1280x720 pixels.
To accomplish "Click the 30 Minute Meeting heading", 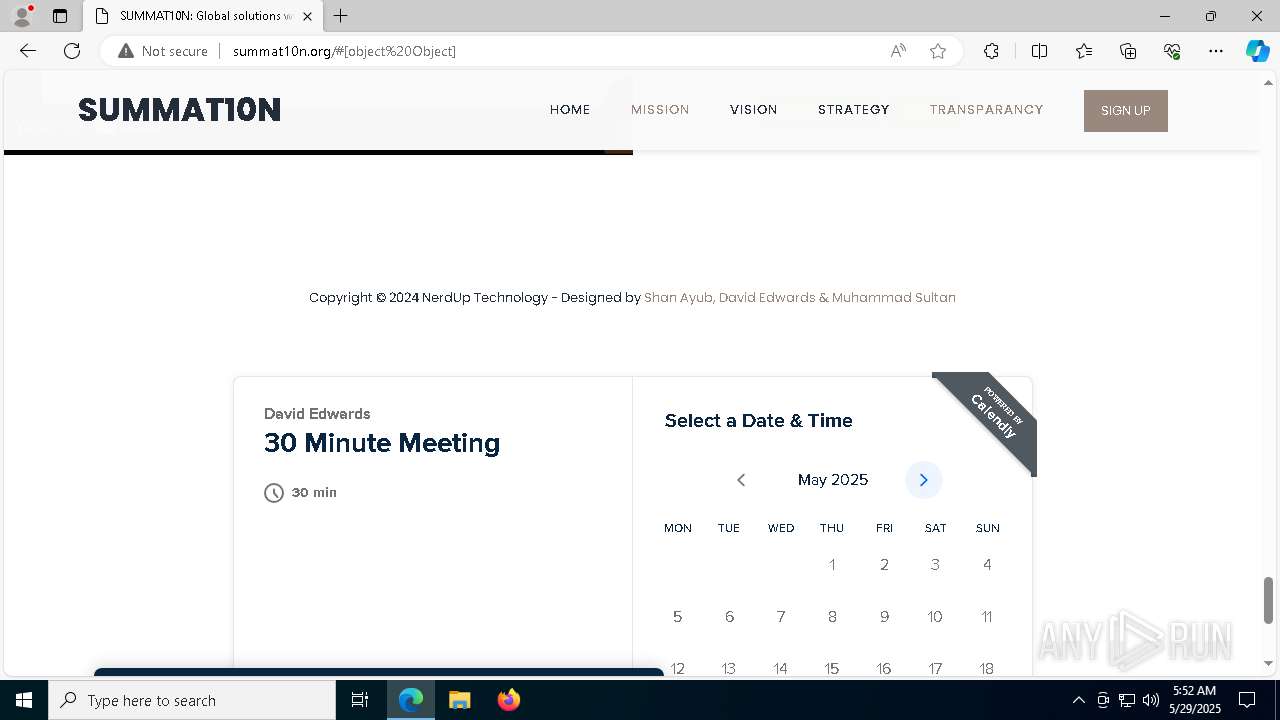I will [382, 443].
